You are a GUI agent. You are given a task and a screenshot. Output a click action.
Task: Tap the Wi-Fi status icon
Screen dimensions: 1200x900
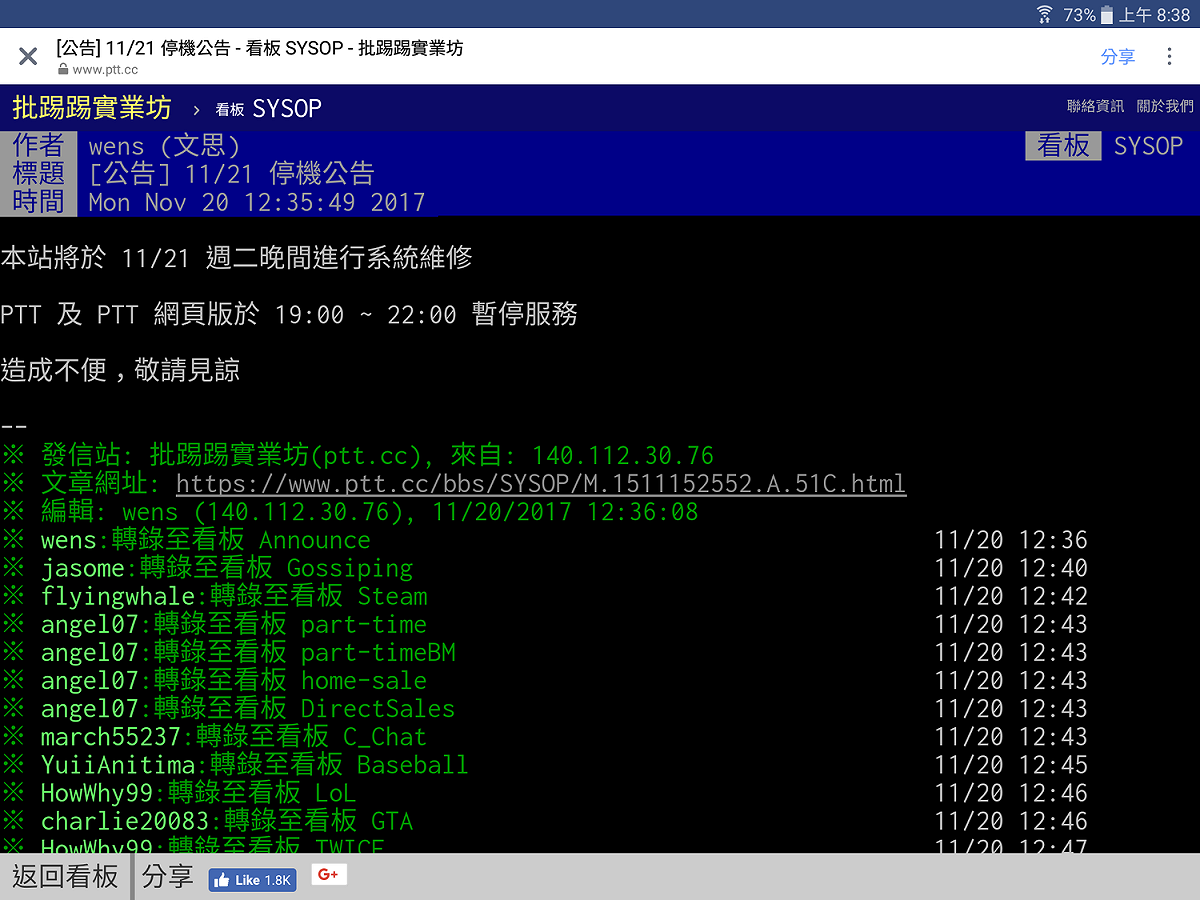coord(1045,14)
